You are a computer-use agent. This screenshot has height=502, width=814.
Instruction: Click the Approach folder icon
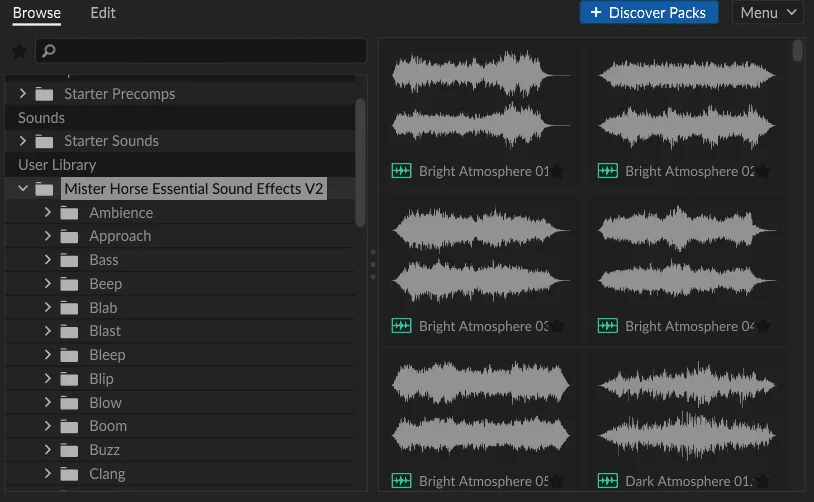click(69, 236)
